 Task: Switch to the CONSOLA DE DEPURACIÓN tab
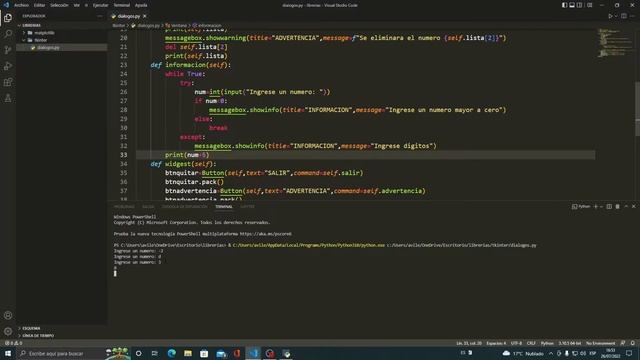[x=184, y=207]
